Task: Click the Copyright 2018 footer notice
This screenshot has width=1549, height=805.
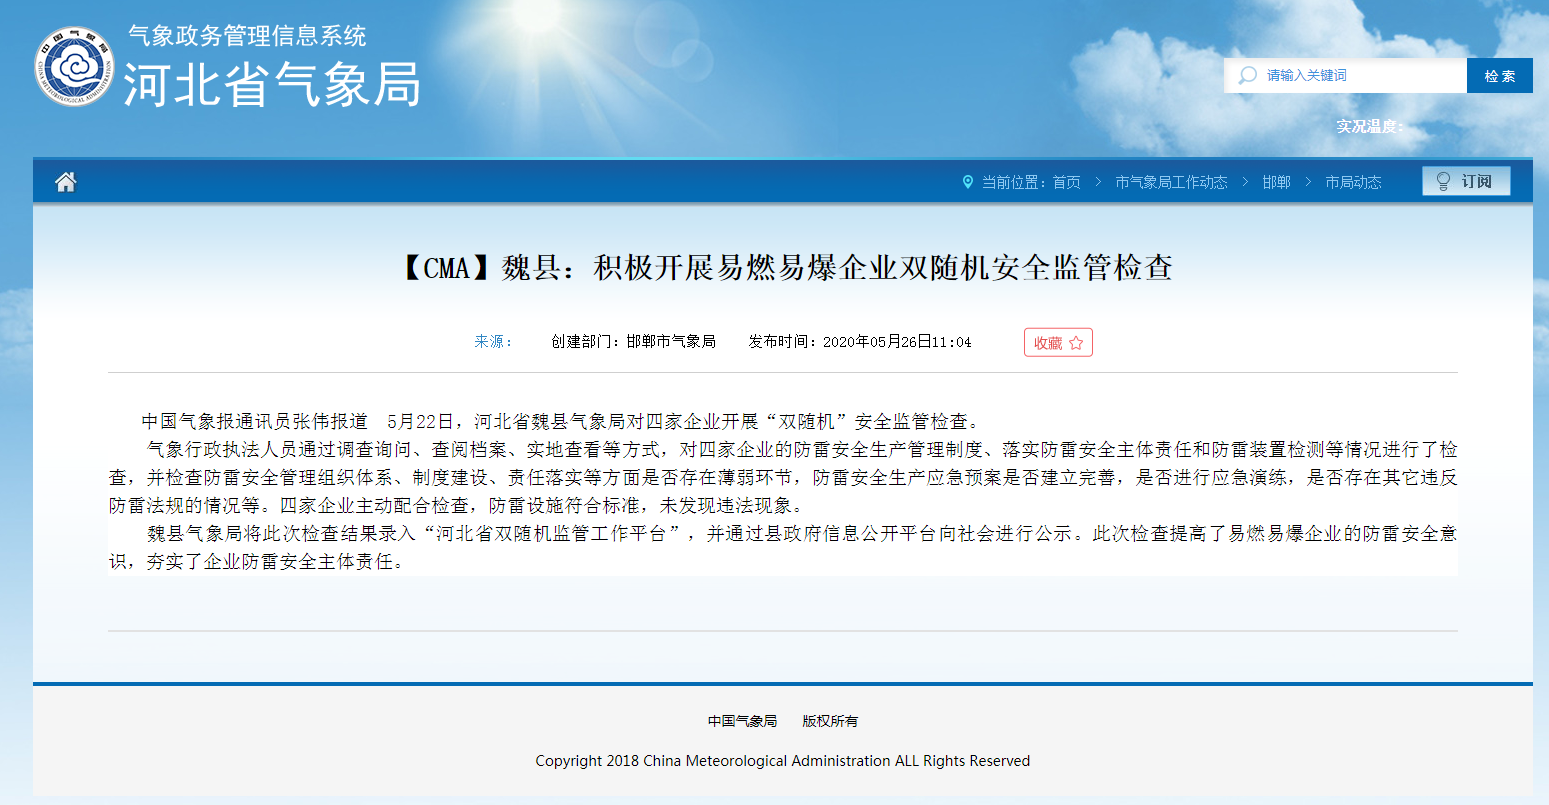Action: (783, 761)
